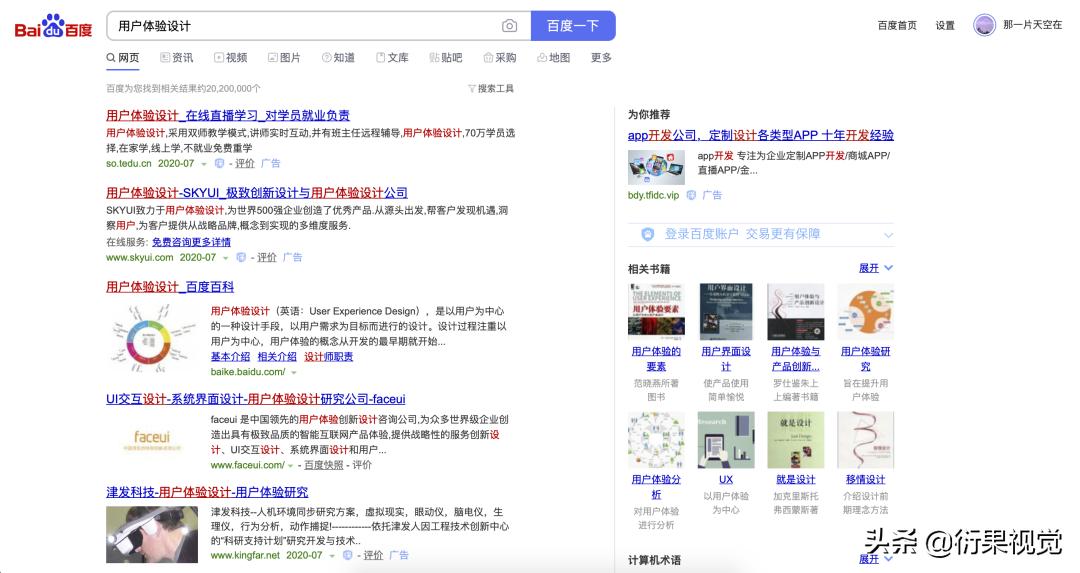Image resolution: width=1080 pixels, height=573 pixels.
Task: Open 设计师职责 sublink
Action: click(329, 357)
